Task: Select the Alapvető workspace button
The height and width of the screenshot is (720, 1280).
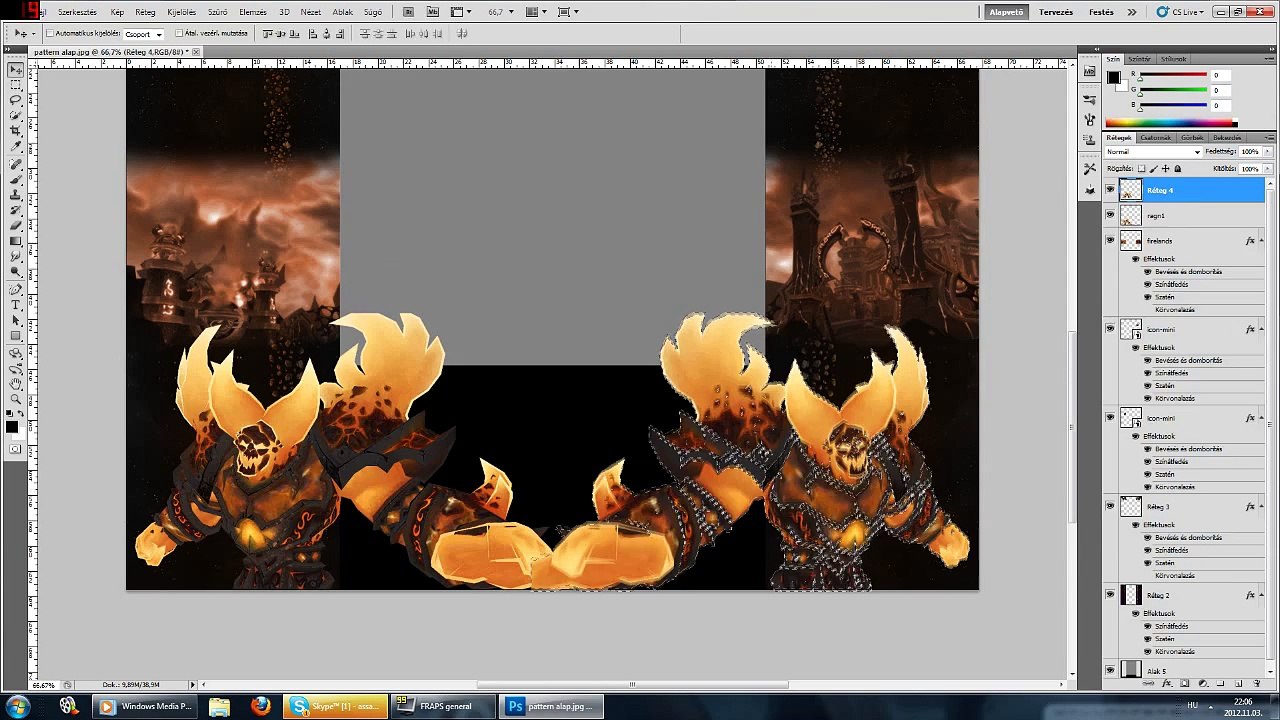Action: pyautogui.click(x=1006, y=12)
